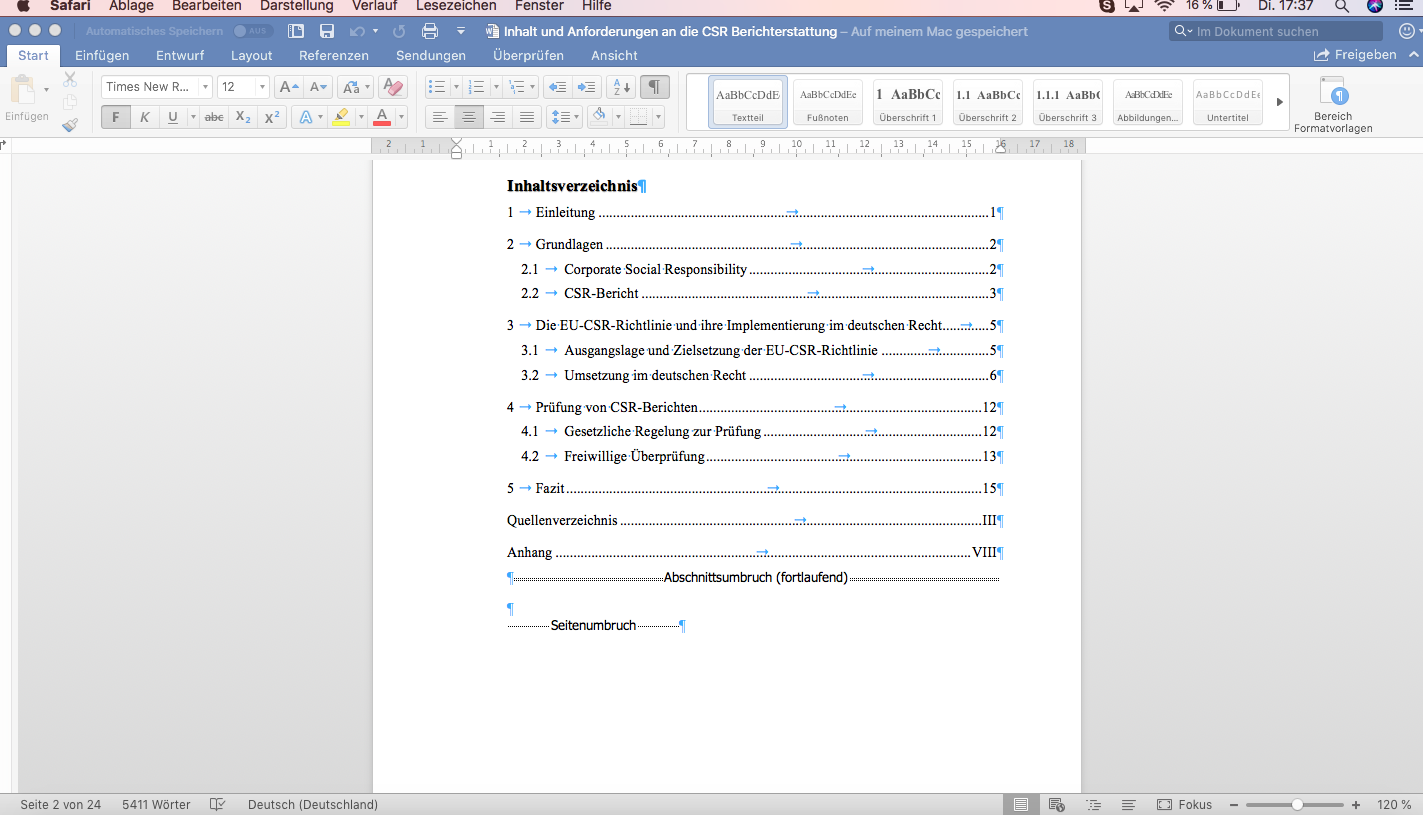The width and height of the screenshot is (1423, 815).
Task: Switch to outline view in status bar
Action: [x=1093, y=804]
